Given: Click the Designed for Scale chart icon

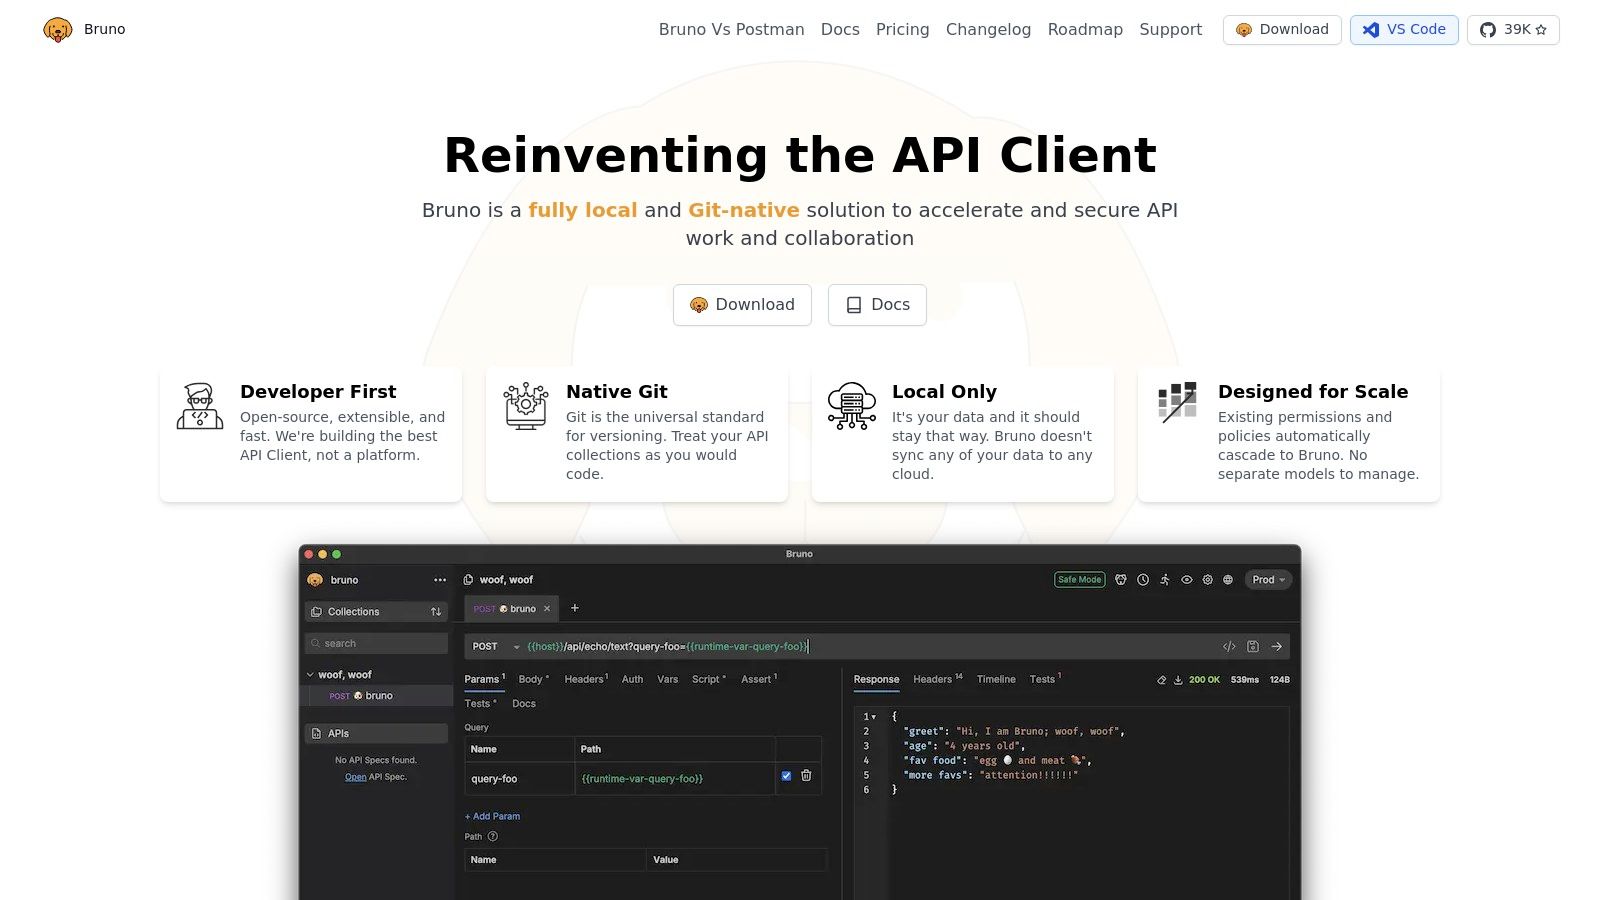Looking at the screenshot, I should 1178,402.
